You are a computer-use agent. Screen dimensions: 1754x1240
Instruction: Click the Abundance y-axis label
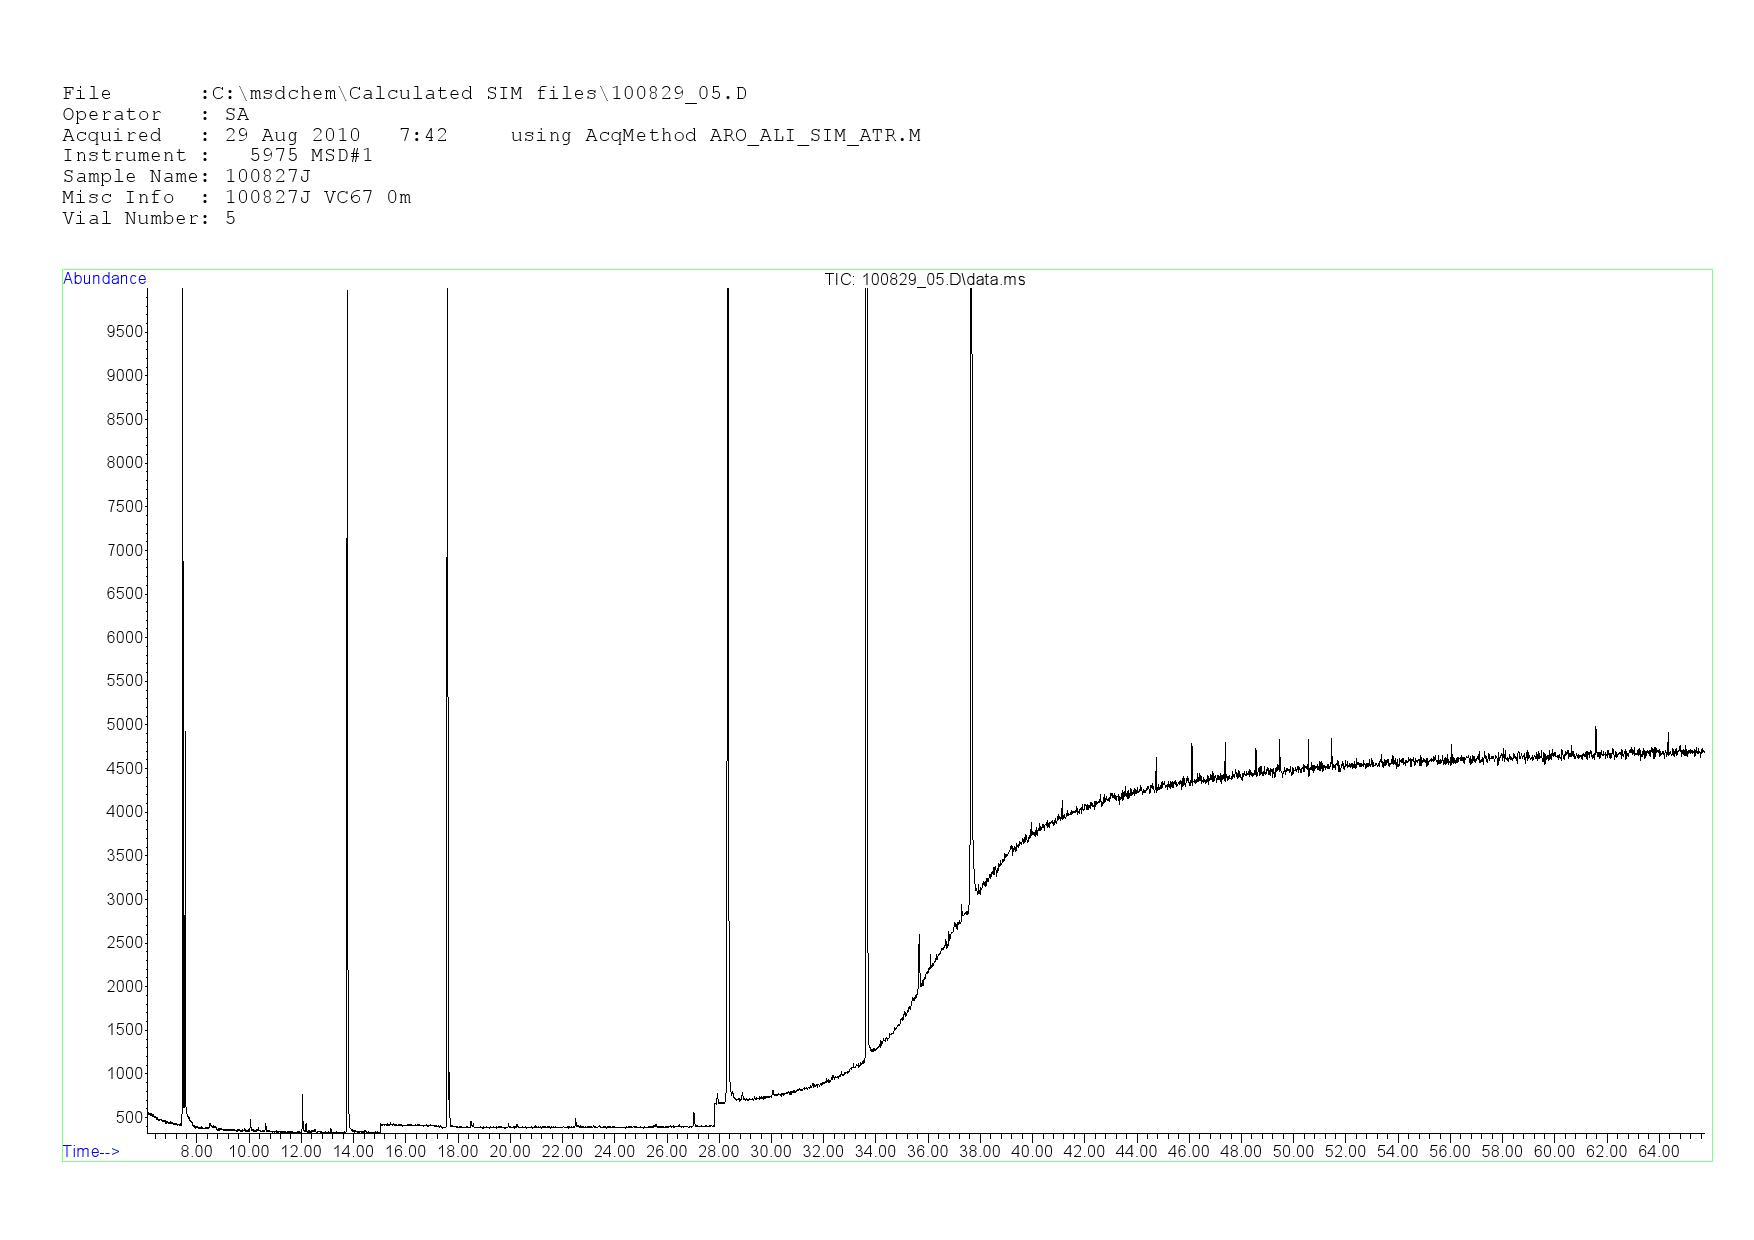click(x=104, y=279)
